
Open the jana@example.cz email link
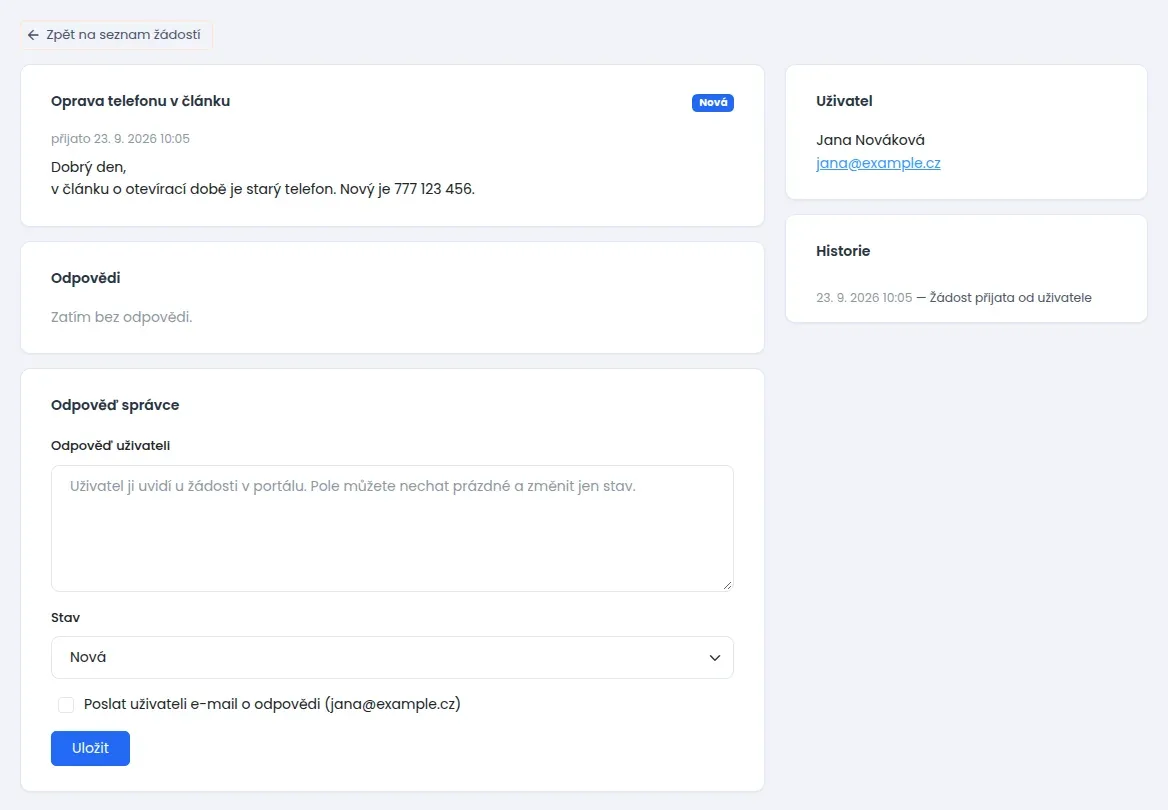(877, 163)
